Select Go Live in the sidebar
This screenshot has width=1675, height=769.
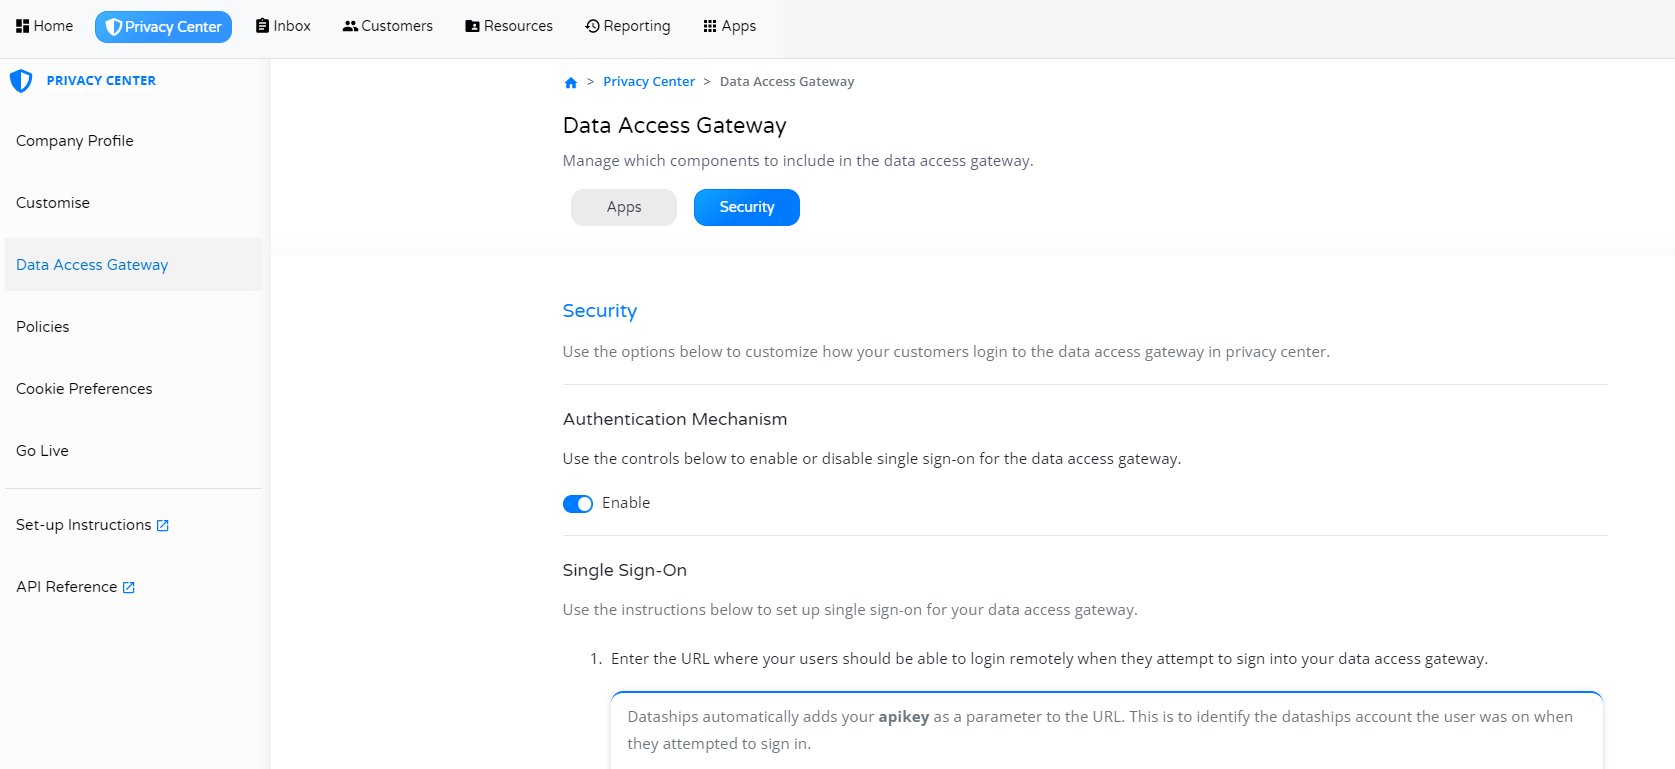point(42,451)
